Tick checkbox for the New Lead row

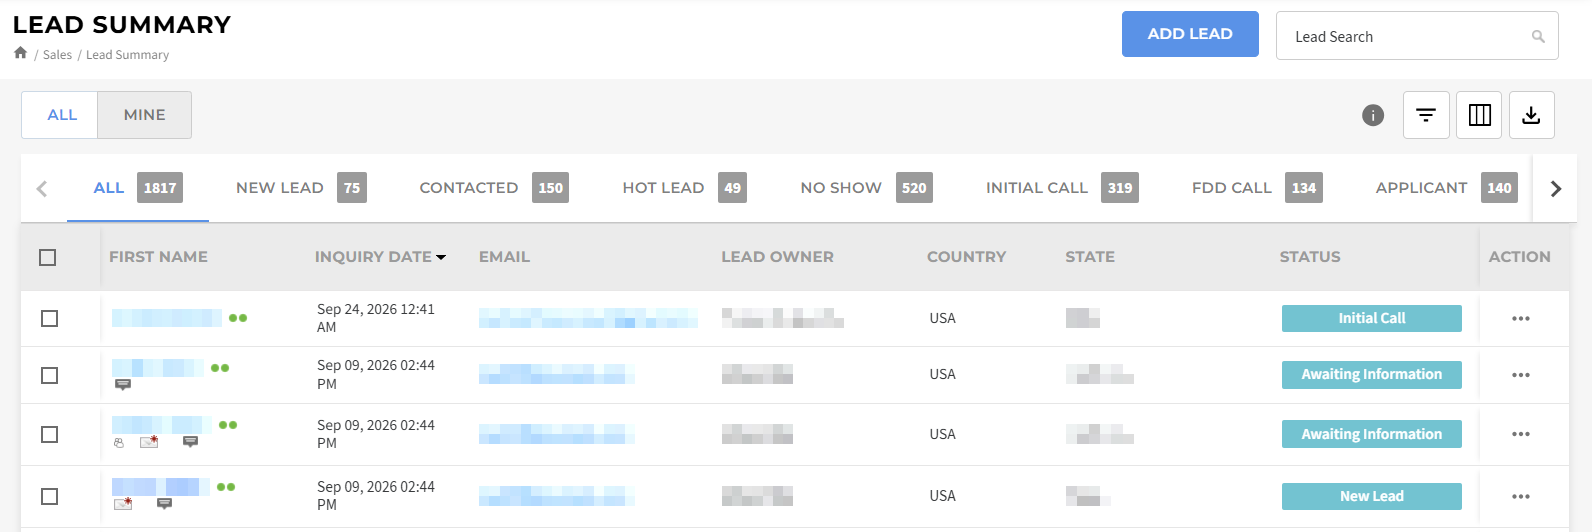49,497
